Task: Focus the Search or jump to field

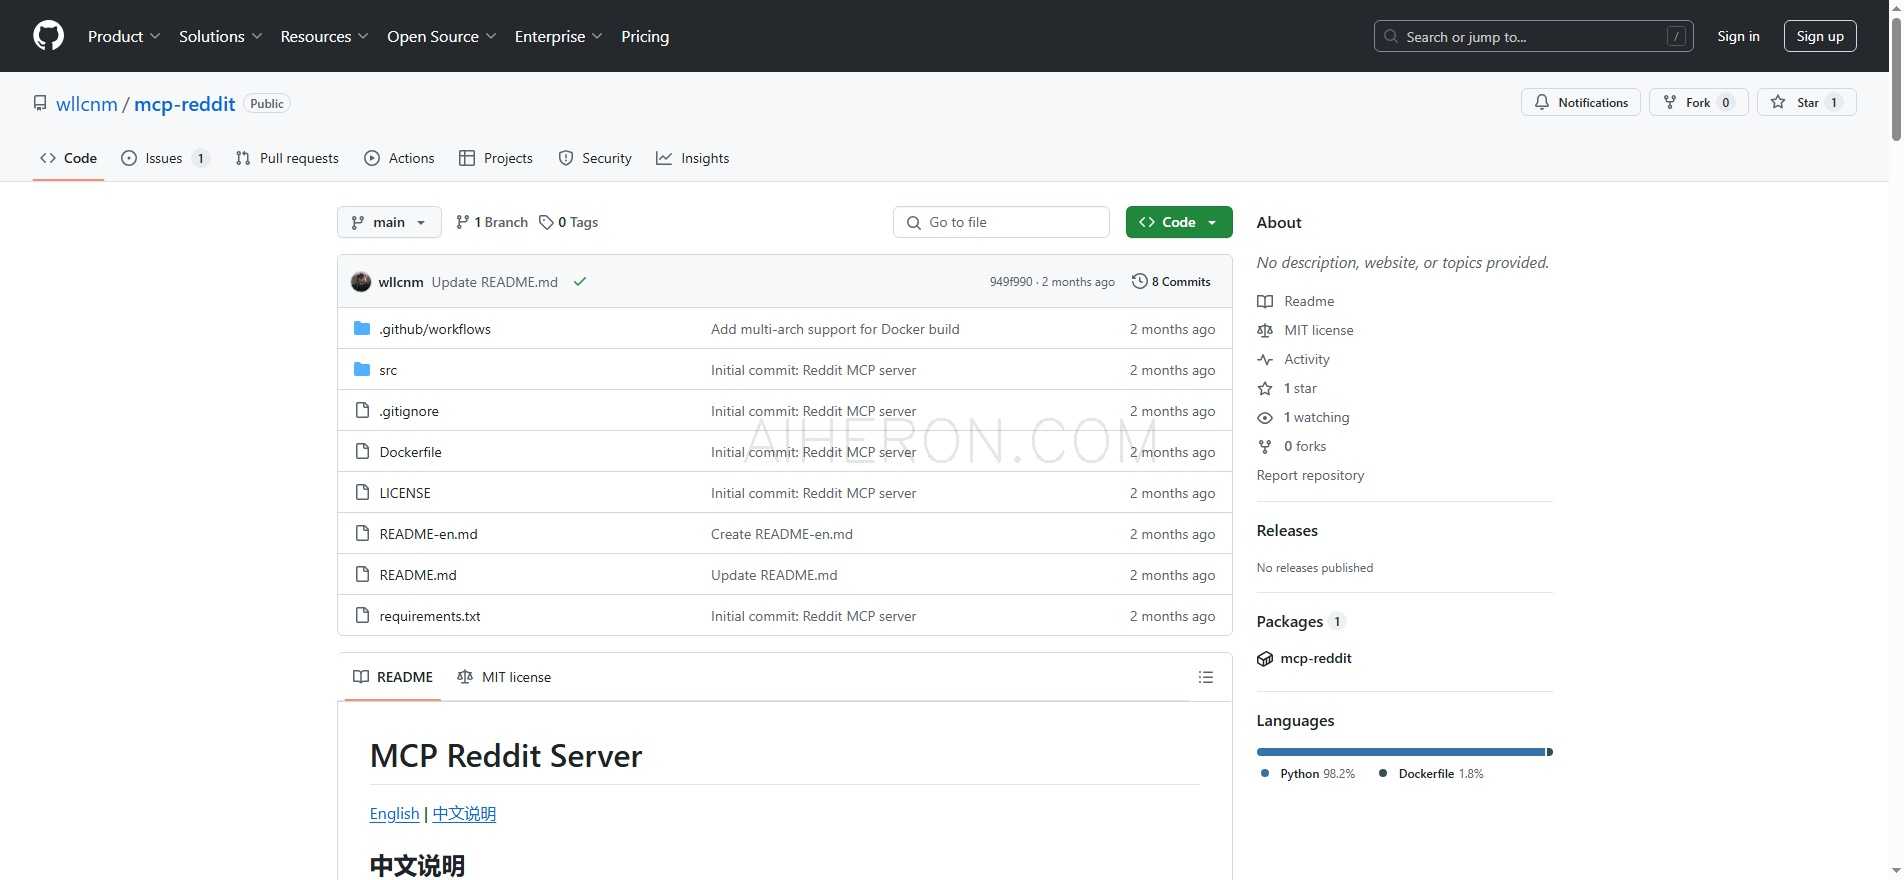Action: tap(1533, 36)
